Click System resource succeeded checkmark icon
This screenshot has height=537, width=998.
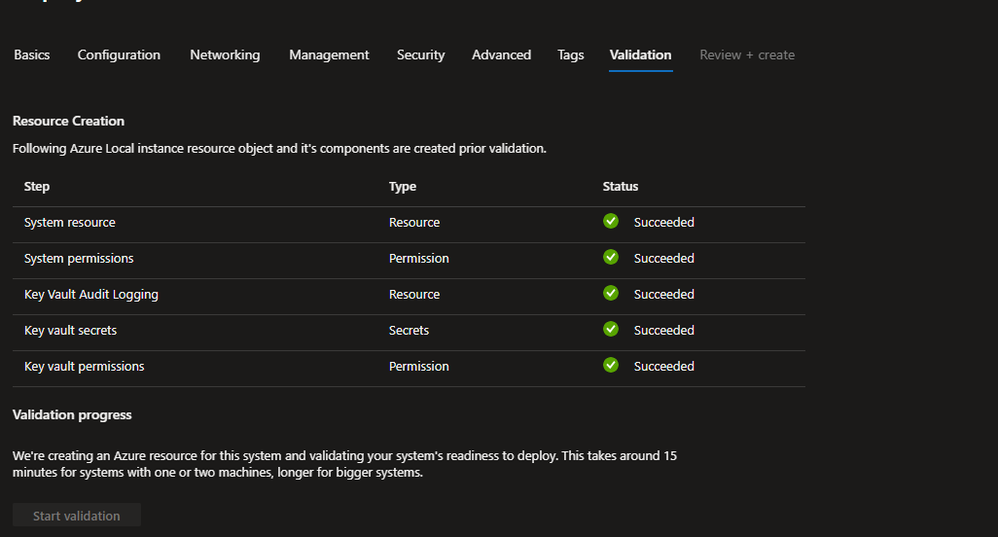coord(611,221)
